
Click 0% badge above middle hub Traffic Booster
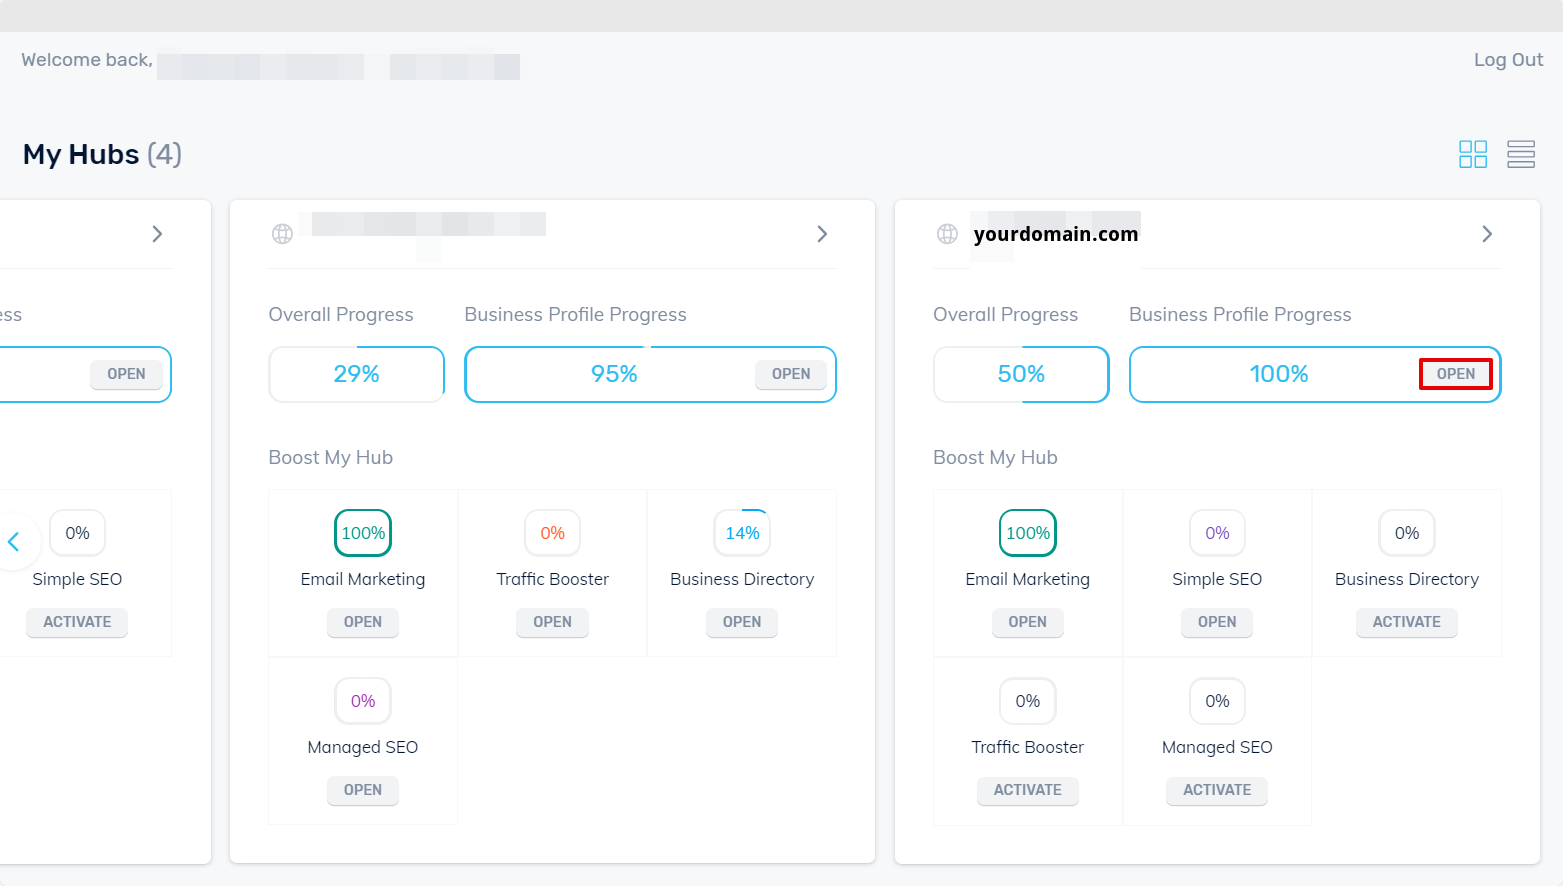click(553, 533)
